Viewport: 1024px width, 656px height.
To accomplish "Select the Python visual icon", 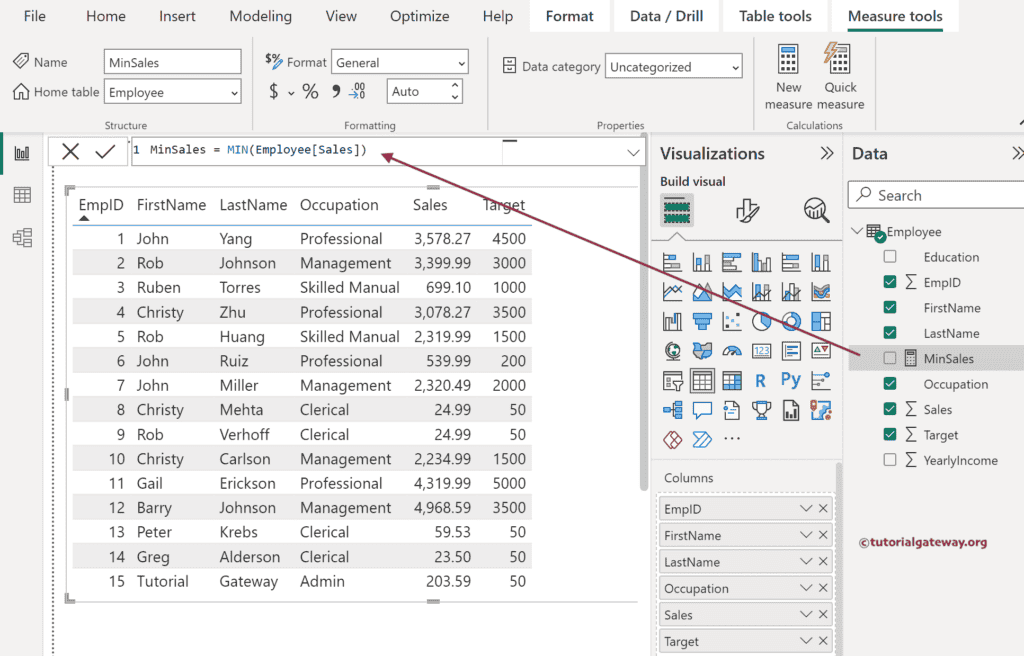I will click(790, 380).
